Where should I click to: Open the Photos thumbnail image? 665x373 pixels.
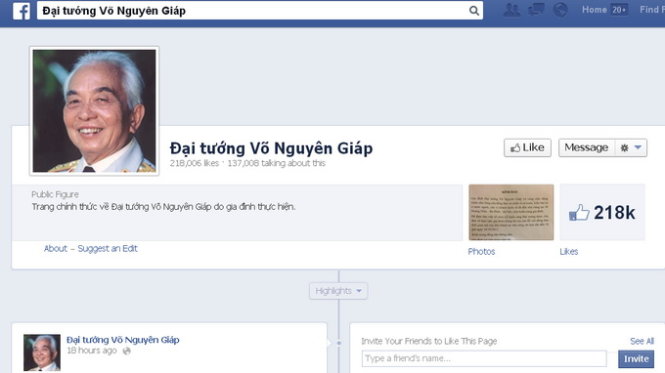click(511, 212)
